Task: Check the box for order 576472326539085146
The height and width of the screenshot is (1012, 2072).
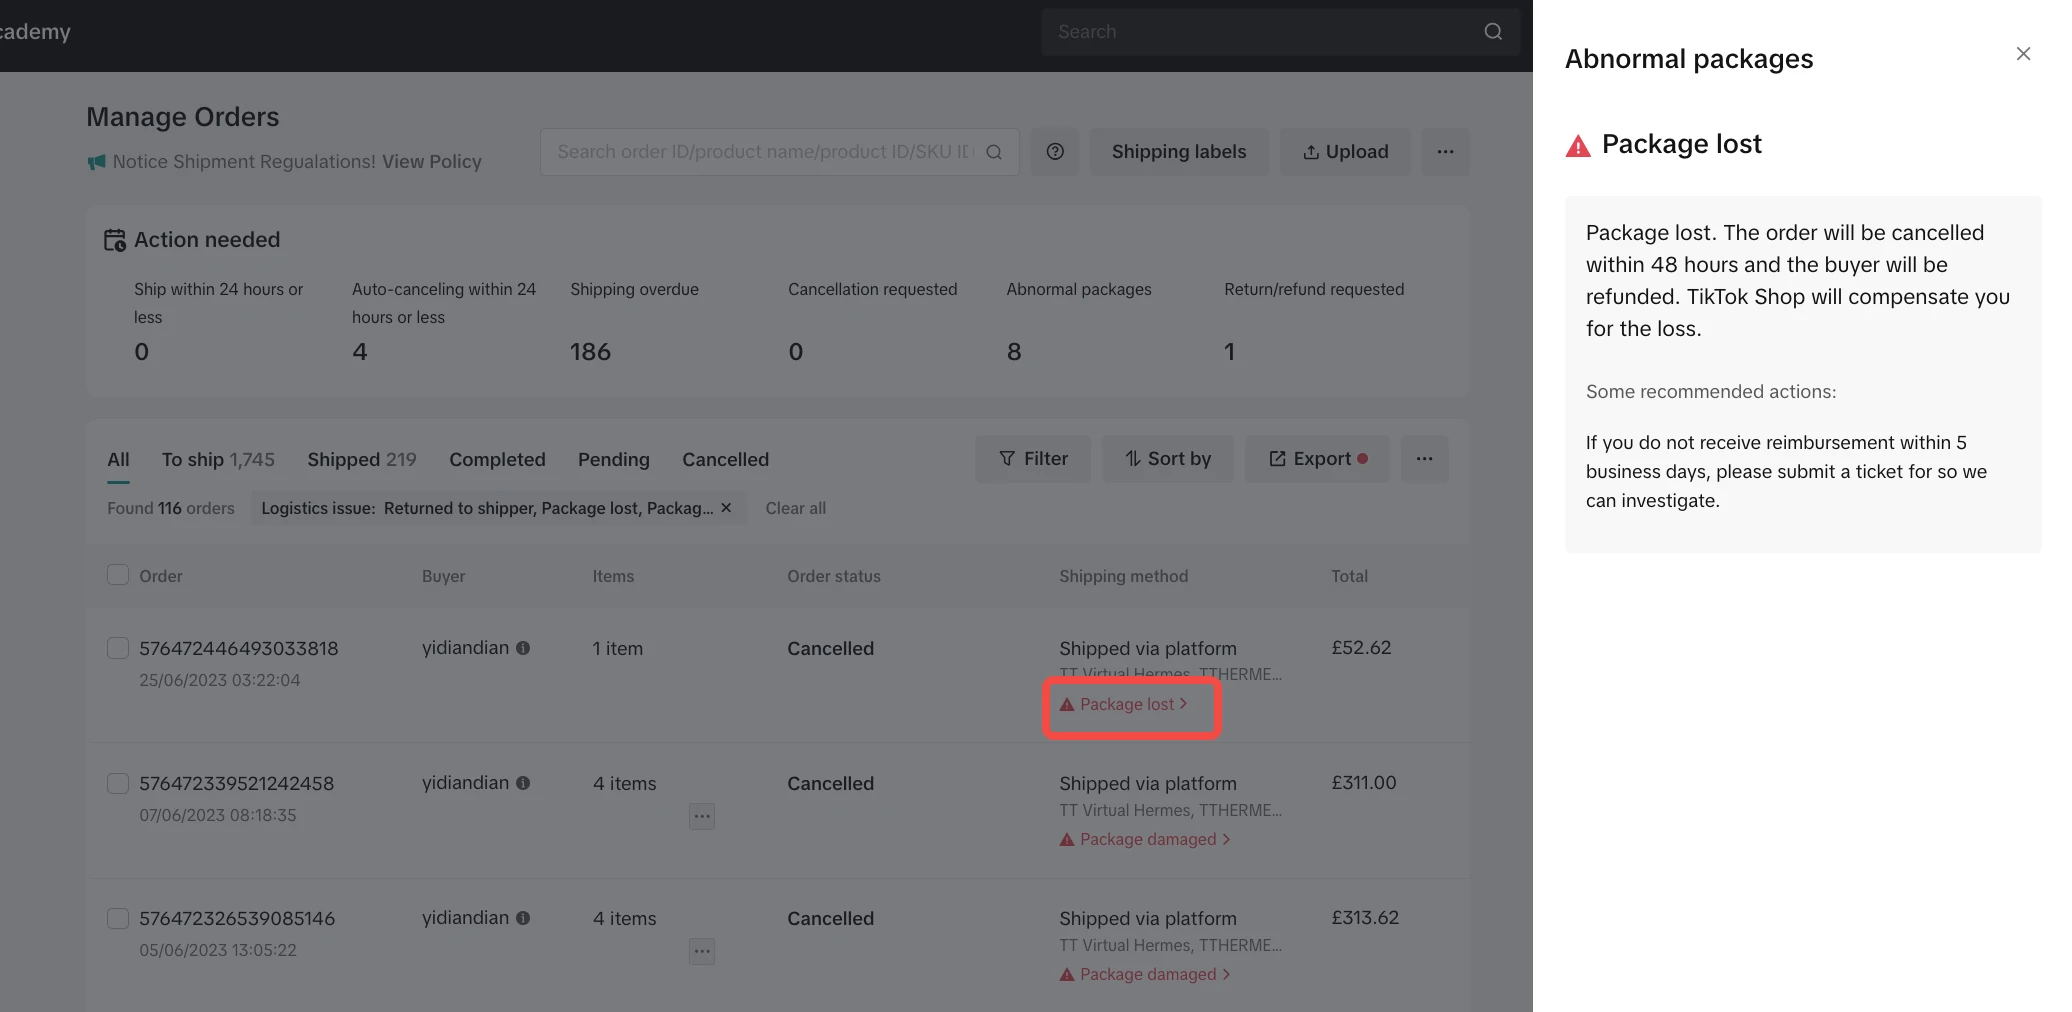Action: [x=118, y=918]
